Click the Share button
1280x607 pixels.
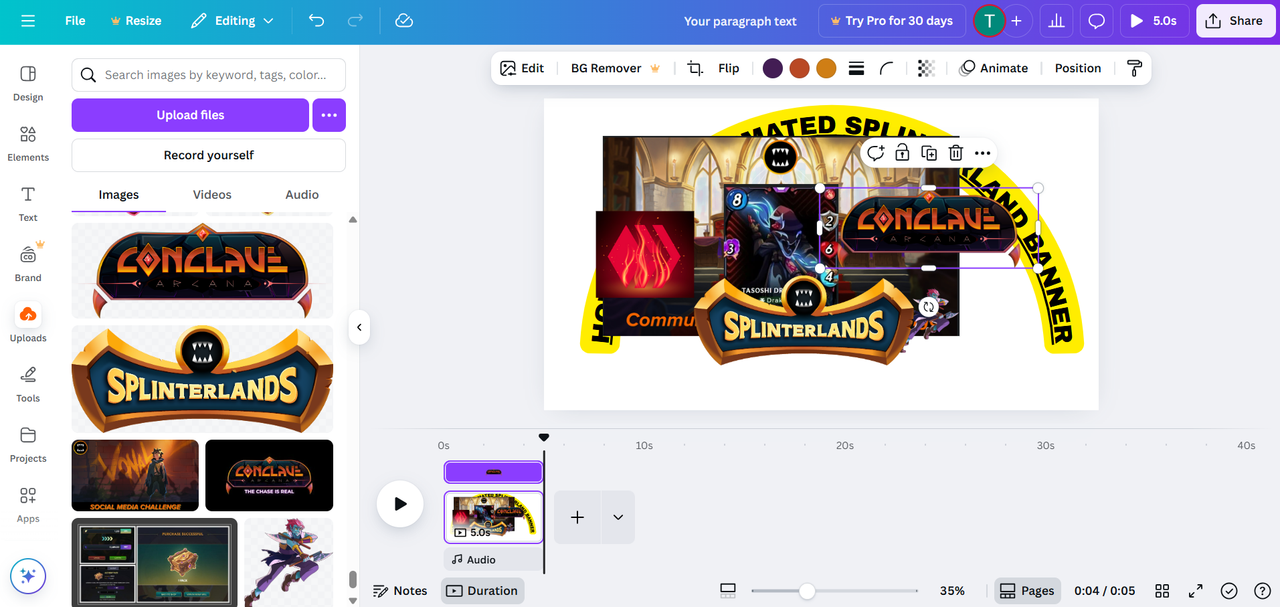[x=1235, y=21]
